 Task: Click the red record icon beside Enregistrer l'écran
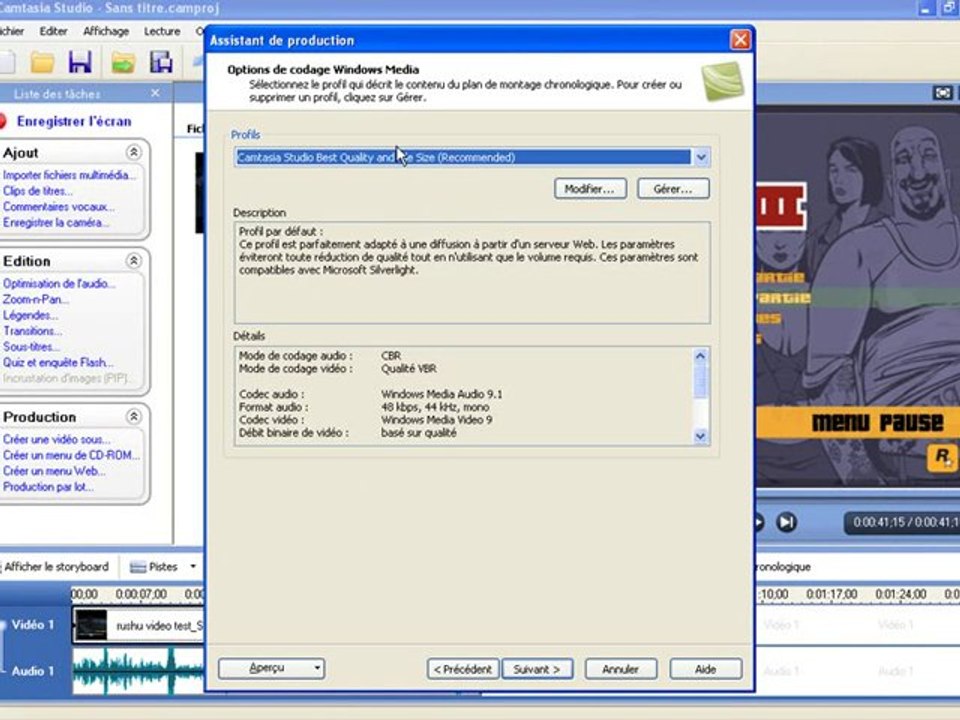2,121
